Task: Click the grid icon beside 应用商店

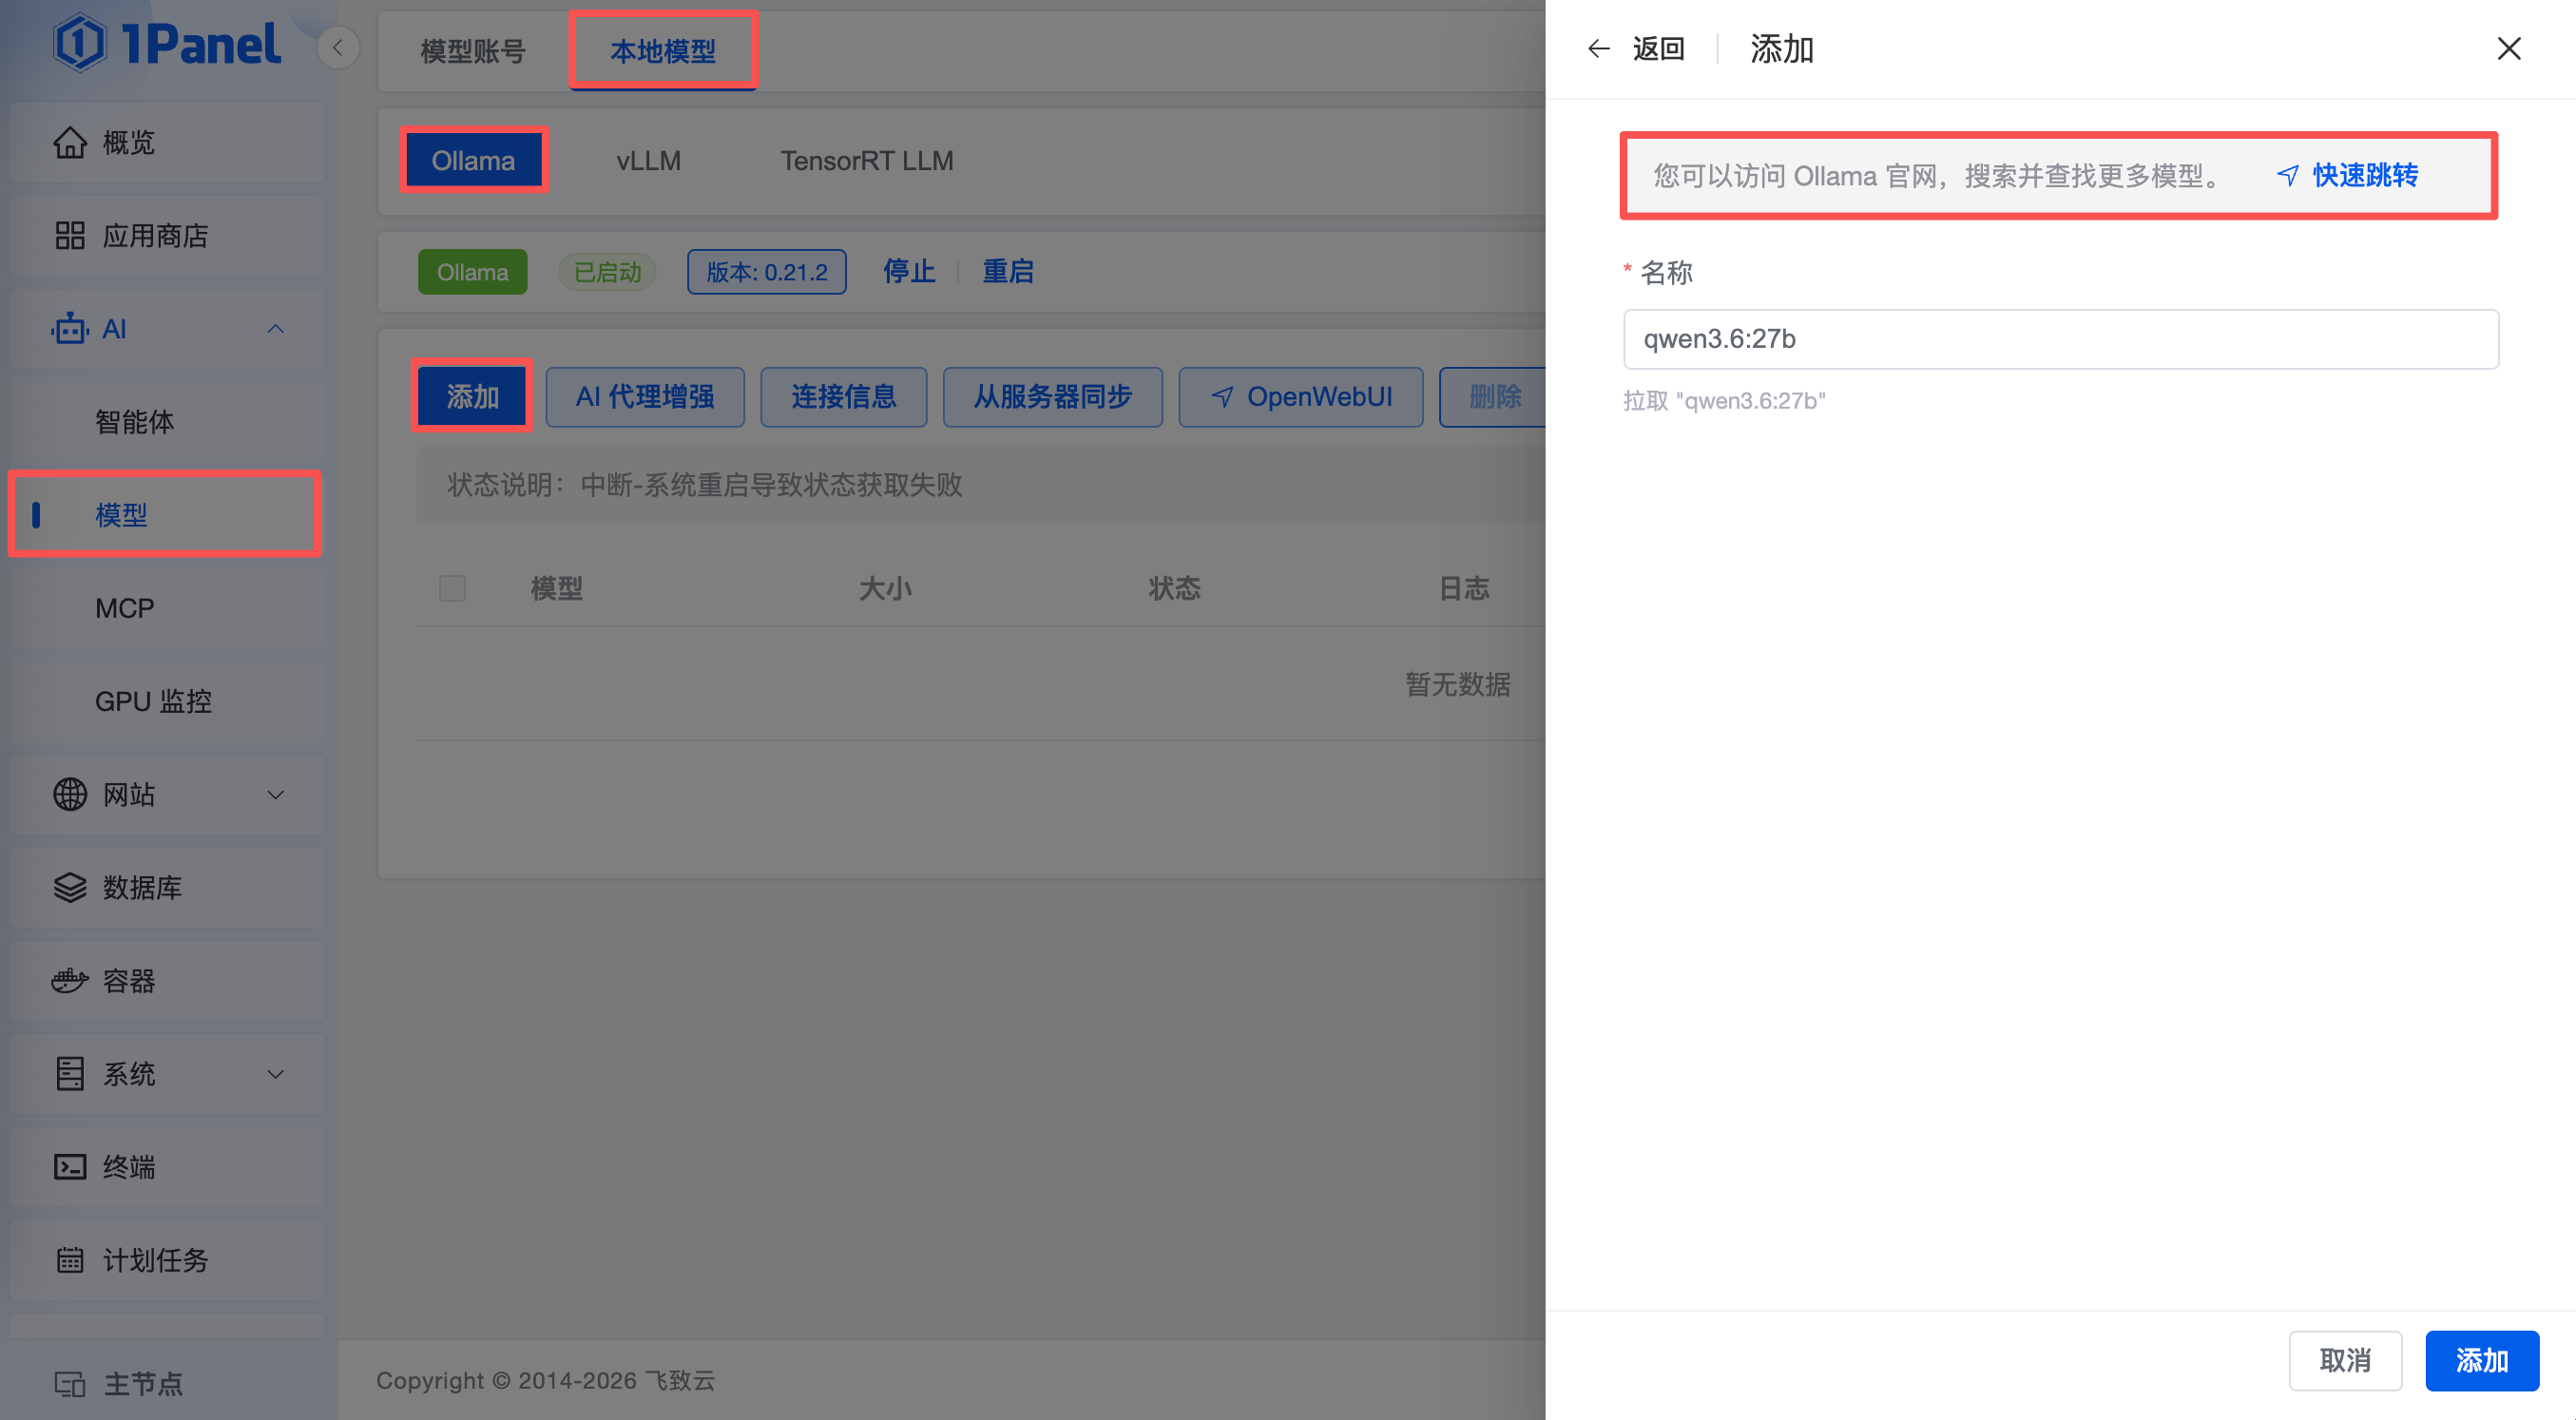Action: tap(70, 236)
